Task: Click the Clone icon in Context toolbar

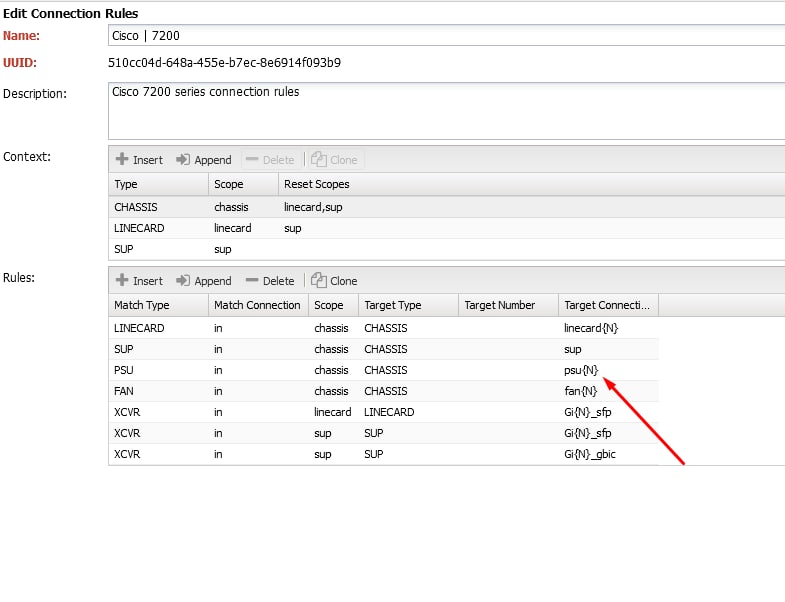Action: pos(318,159)
